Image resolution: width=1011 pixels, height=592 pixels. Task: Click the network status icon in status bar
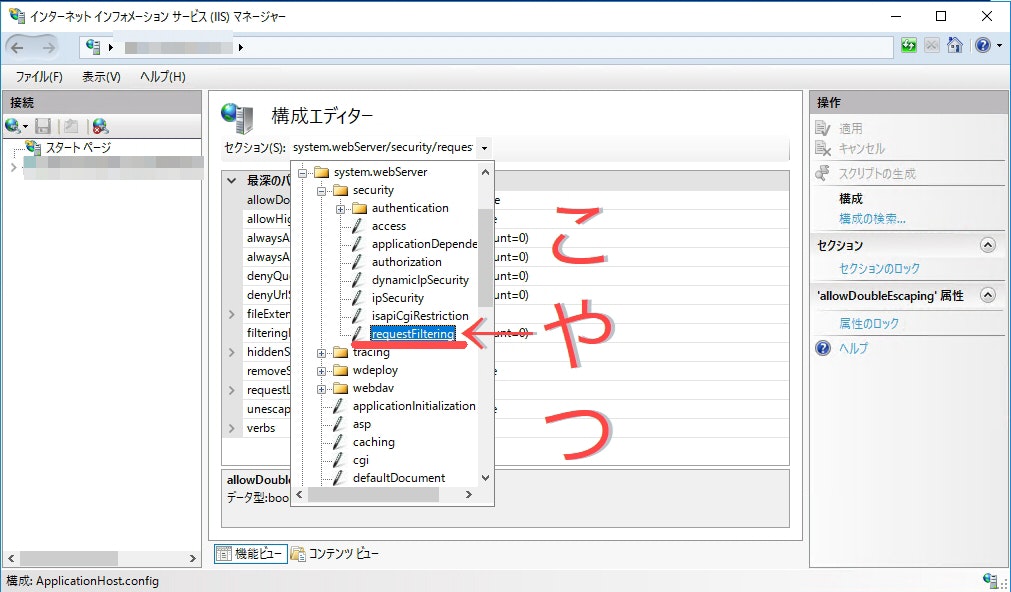[990, 580]
